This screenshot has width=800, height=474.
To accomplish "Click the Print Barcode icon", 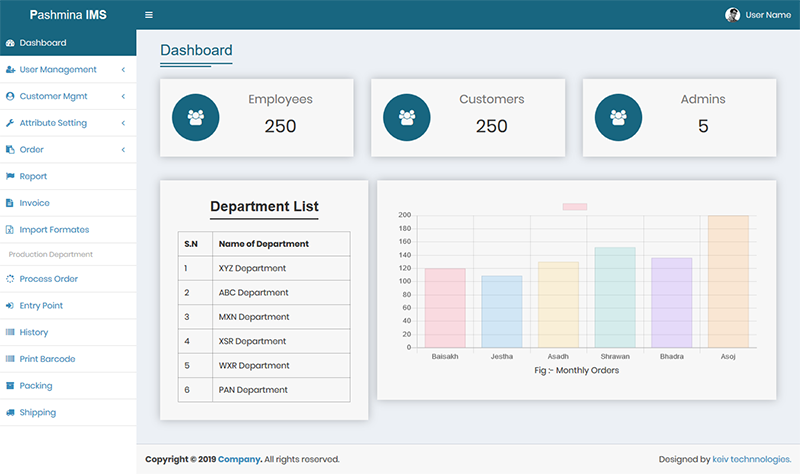I will (10, 359).
